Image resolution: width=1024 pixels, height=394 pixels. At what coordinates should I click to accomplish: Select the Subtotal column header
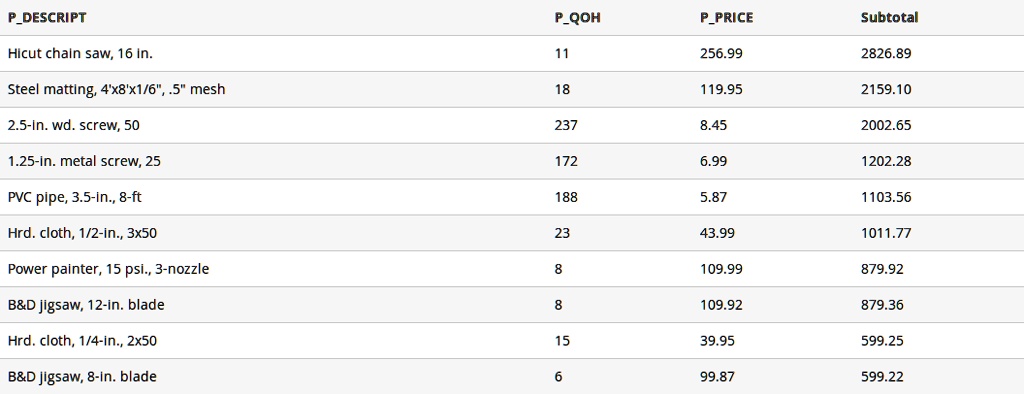click(889, 18)
